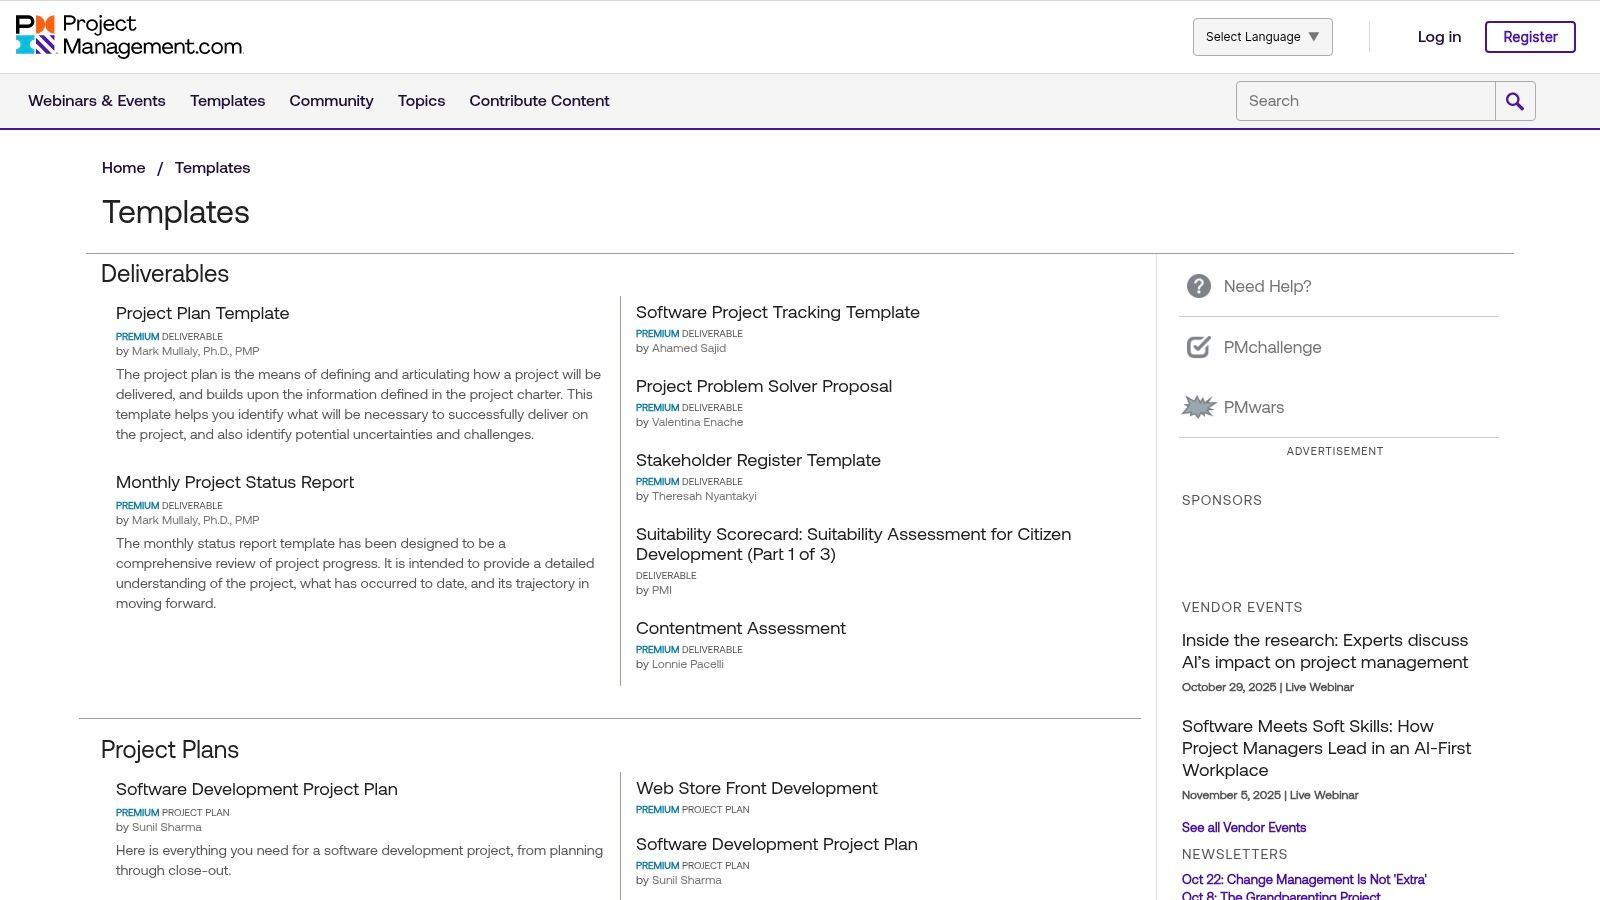Open the Project Plan Template
The height and width of the screenshot is (900, 1600).
202,313
